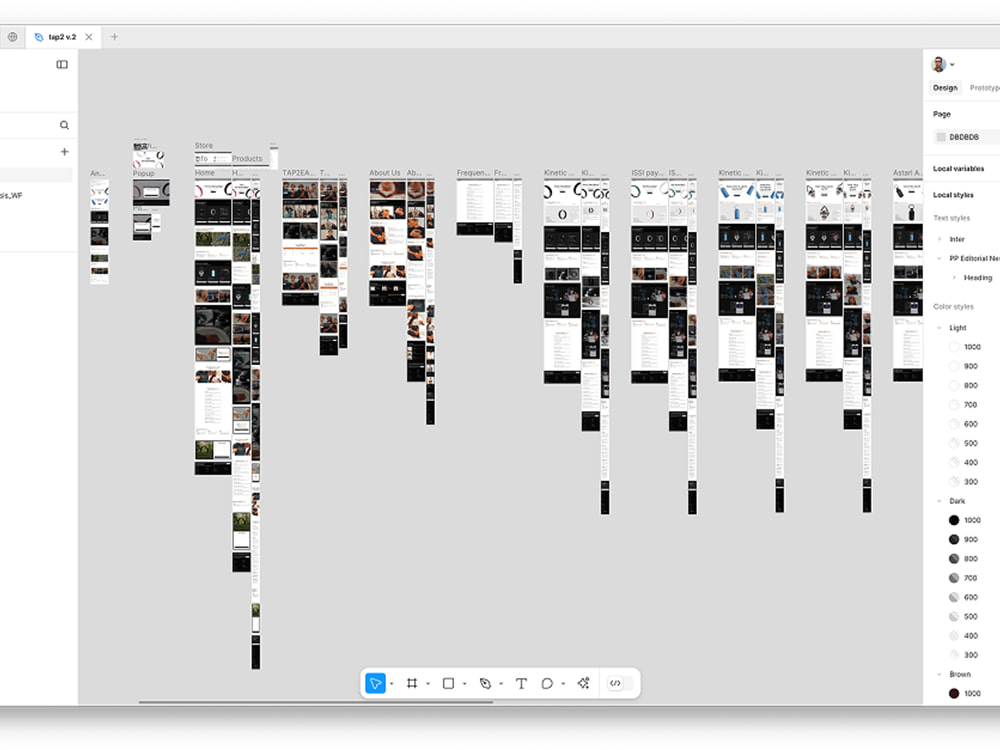
Task: Click the horizontal canvas scrollbar
Action: point(316,702)
